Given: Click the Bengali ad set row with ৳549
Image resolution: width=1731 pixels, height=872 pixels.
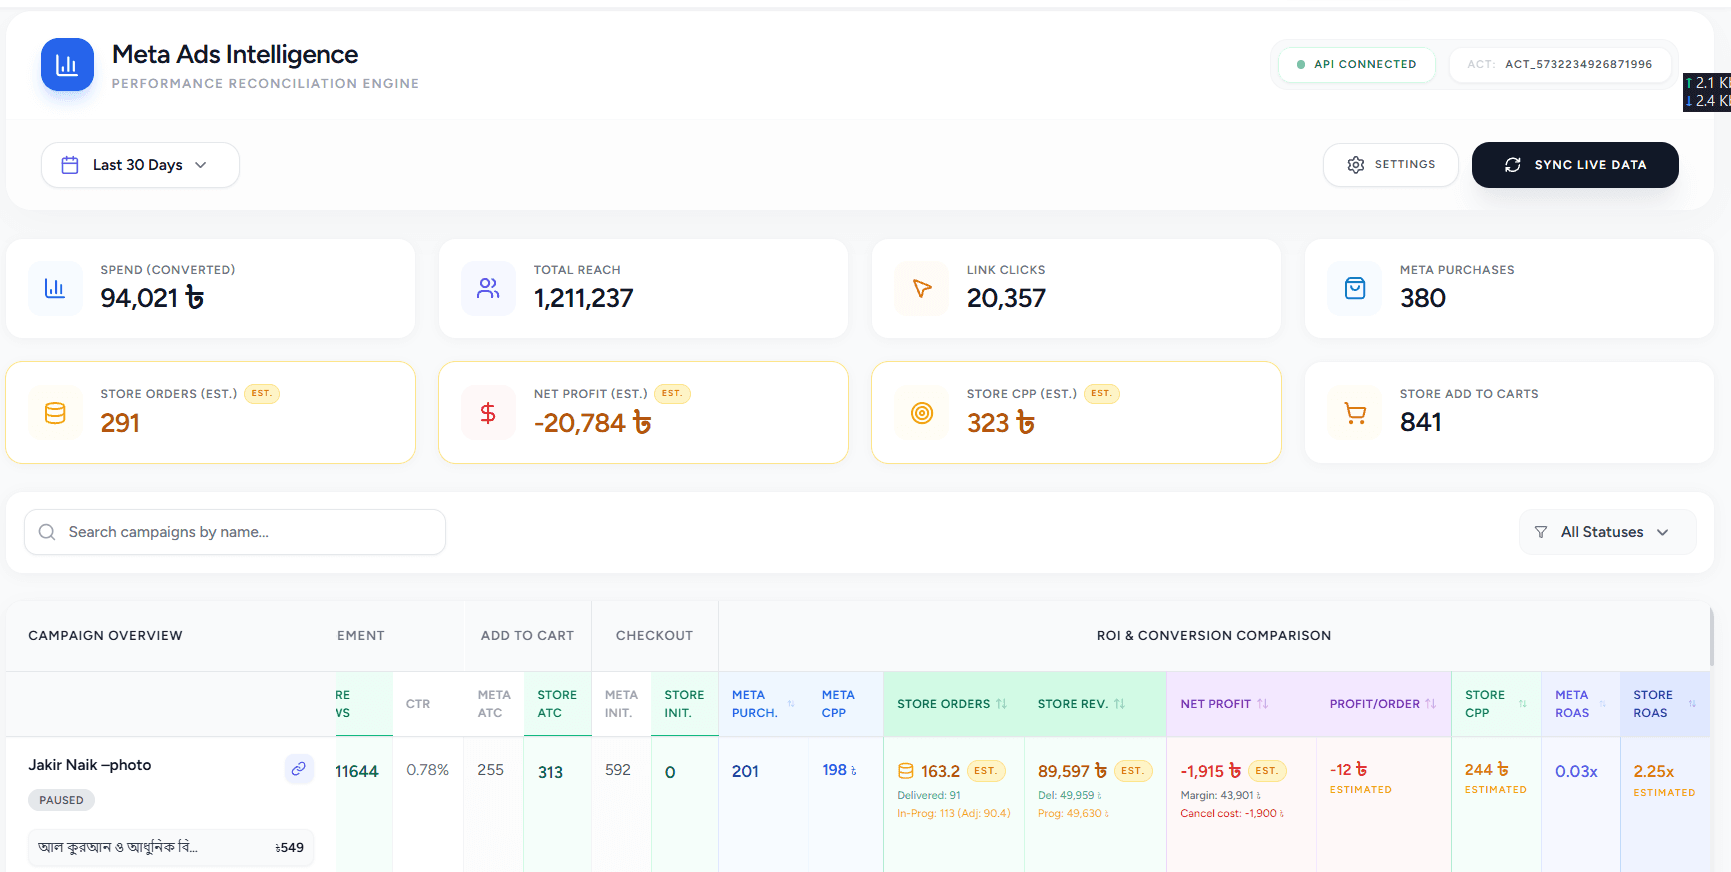Looking at the screenshot, I should (171, 847).
